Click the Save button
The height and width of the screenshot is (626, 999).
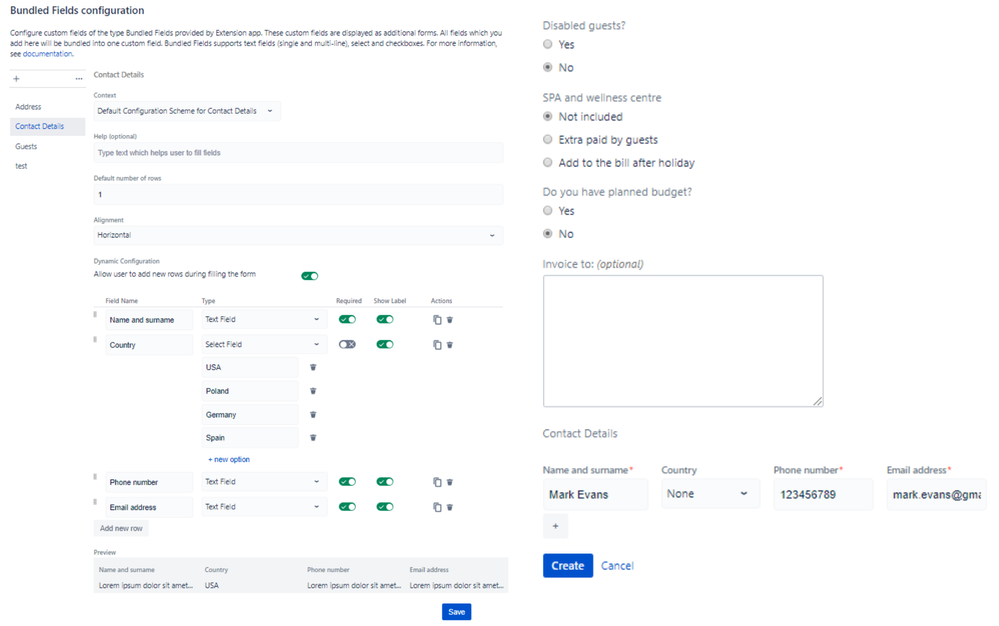456,611
